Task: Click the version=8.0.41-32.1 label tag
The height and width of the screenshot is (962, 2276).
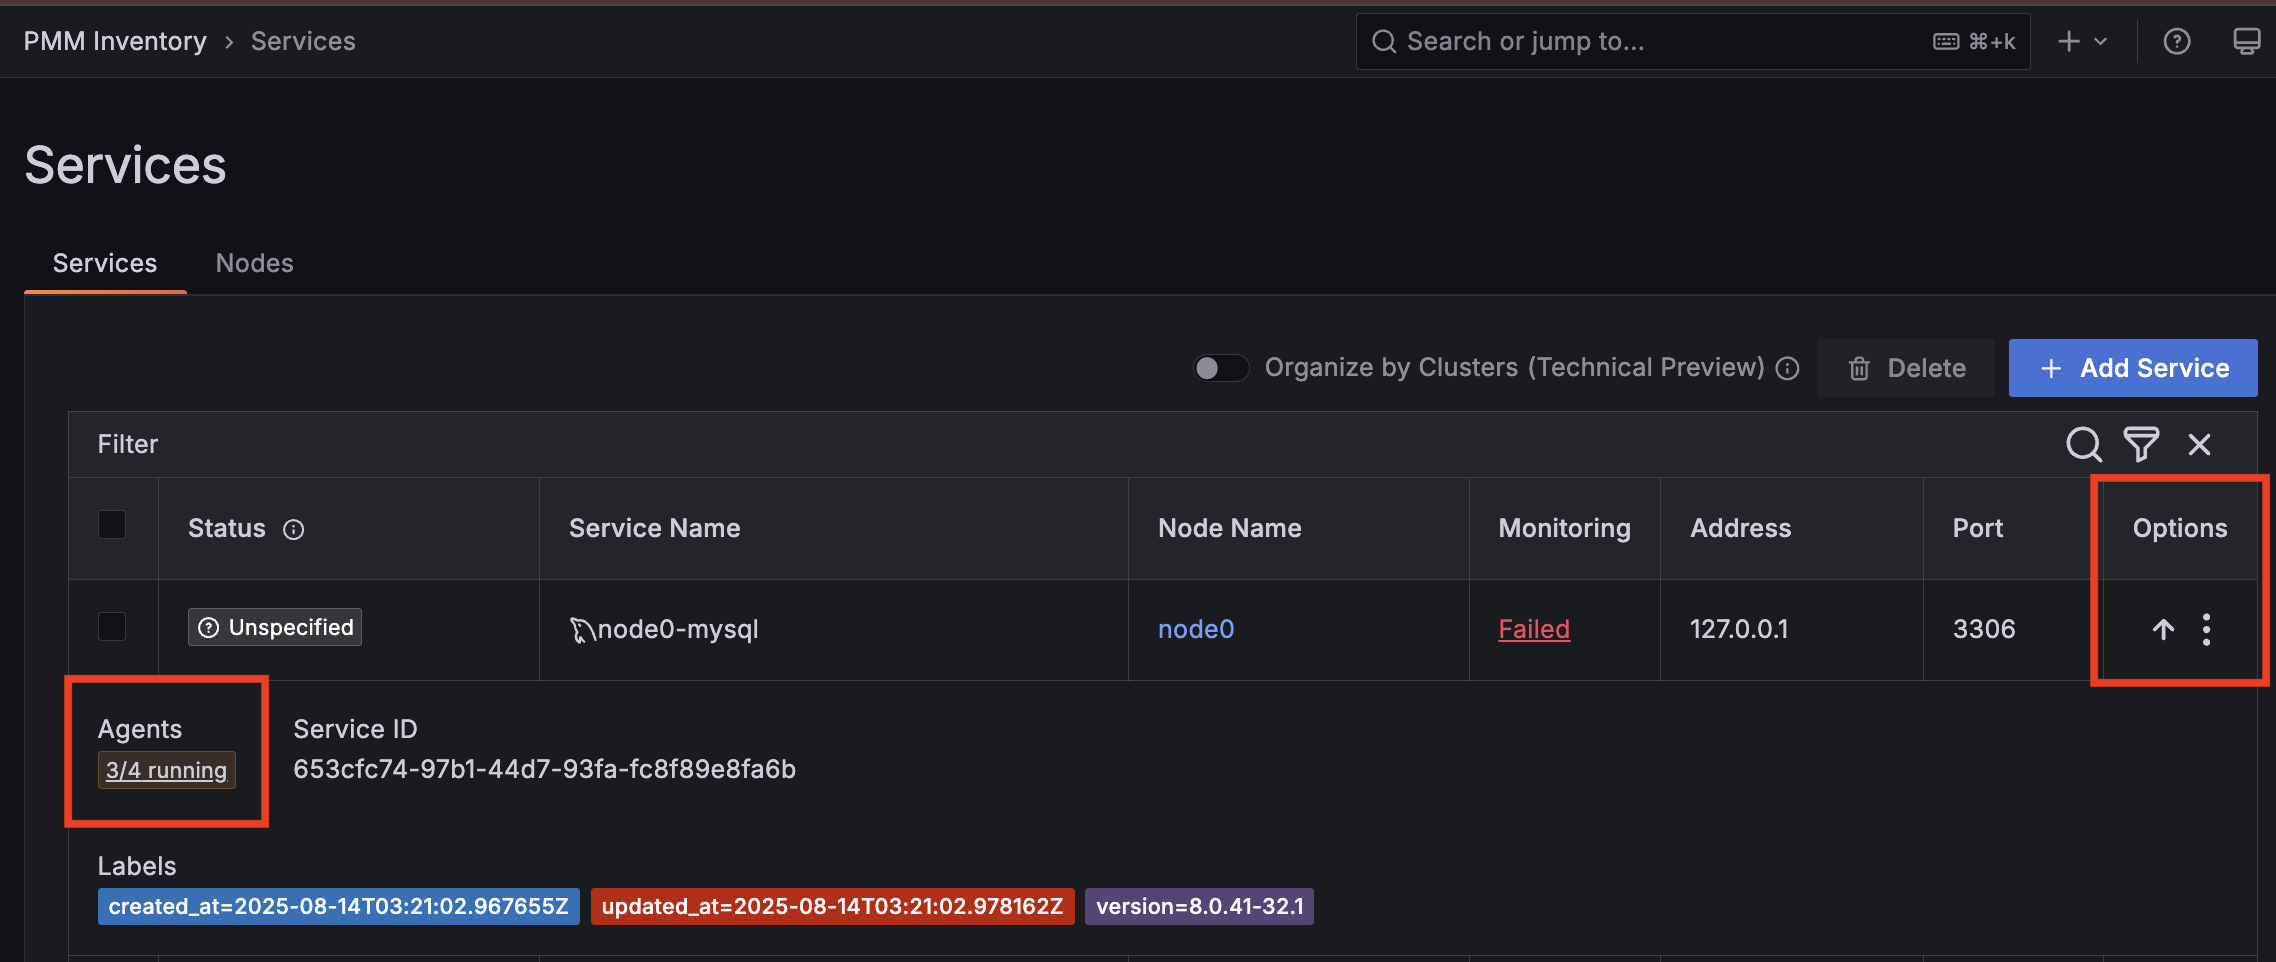Action: pos(1200,907)
